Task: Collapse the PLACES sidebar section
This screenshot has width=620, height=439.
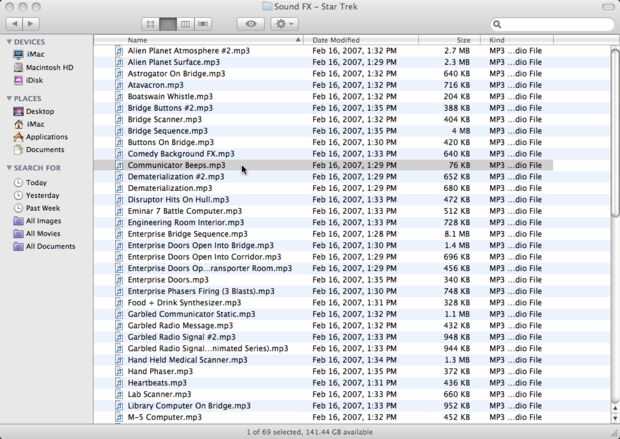Action: point(9,98)
